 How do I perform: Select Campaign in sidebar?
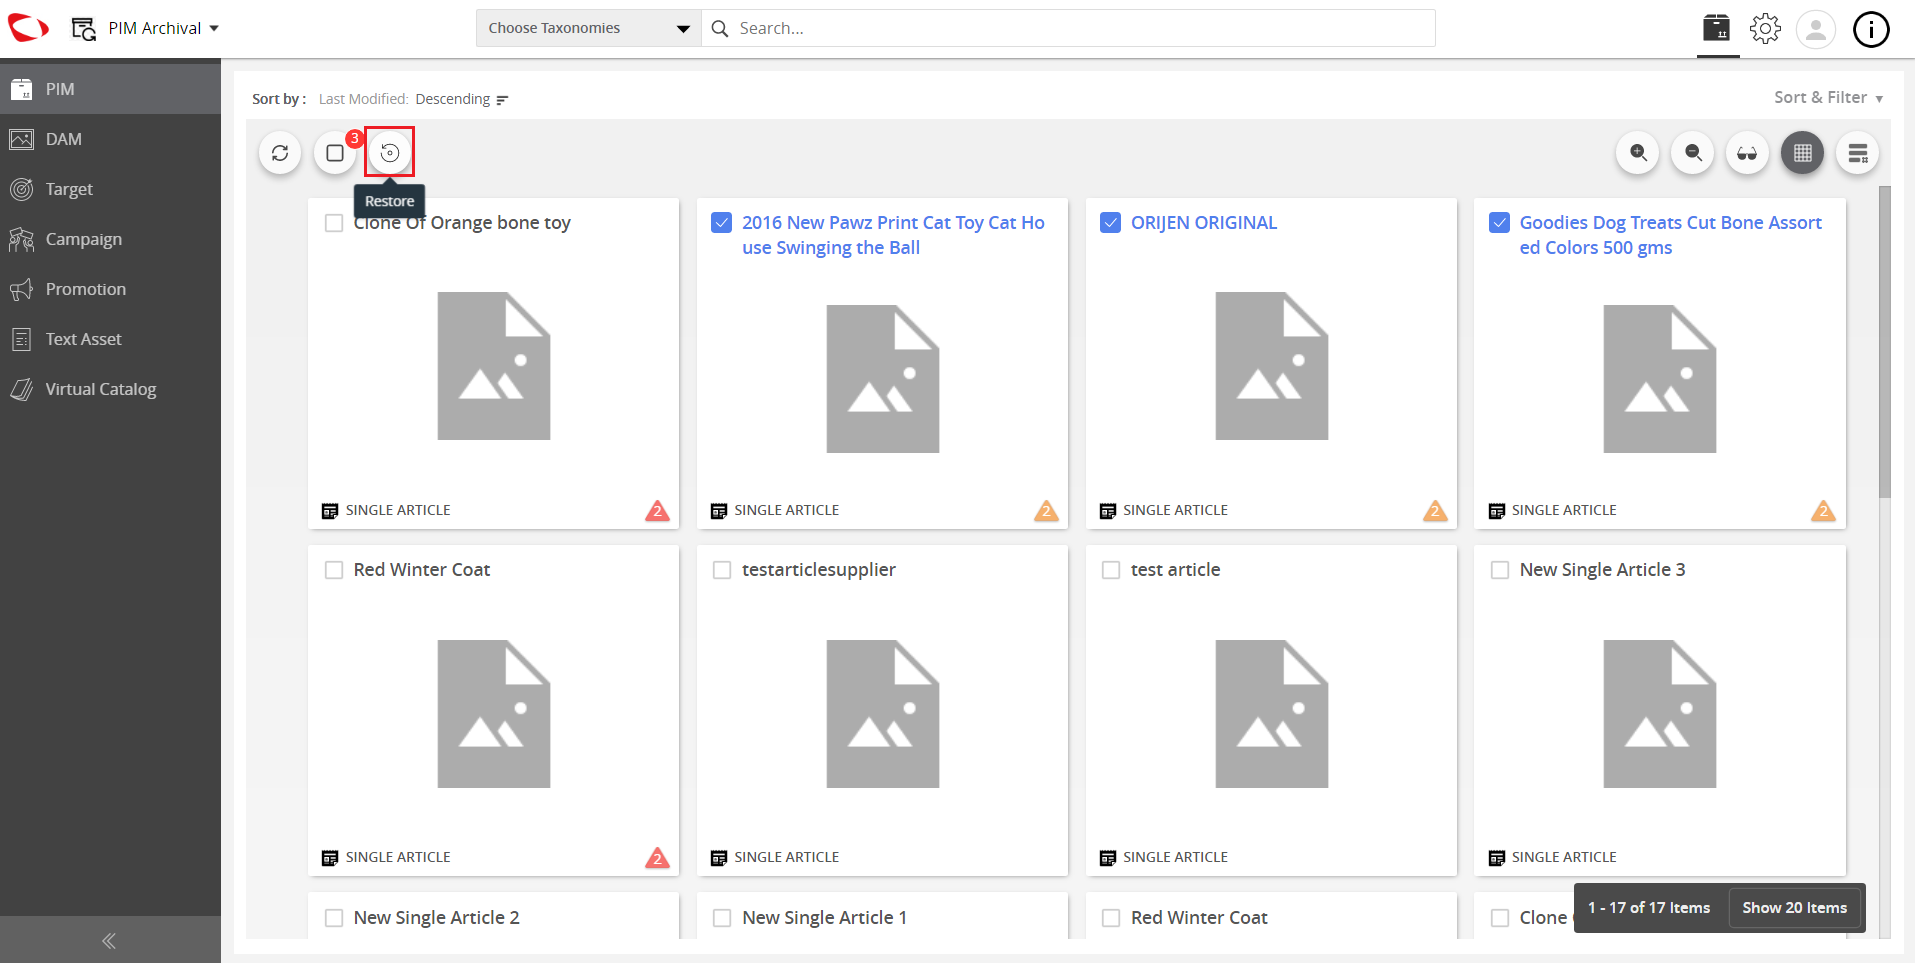[x=110, y=239]
